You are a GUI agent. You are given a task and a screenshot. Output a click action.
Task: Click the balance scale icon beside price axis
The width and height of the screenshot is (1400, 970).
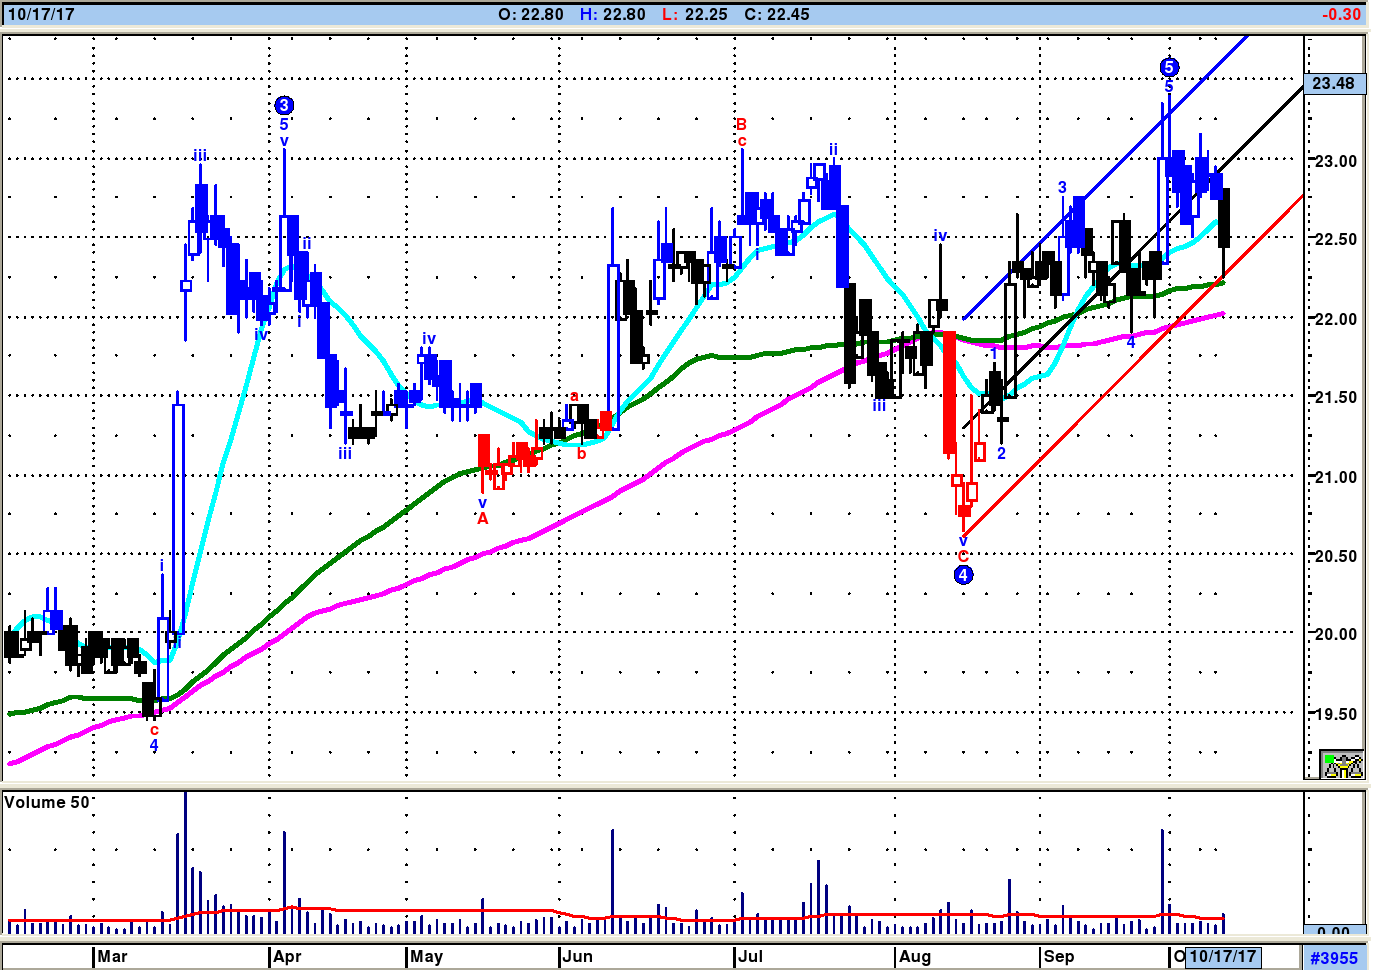tap(1341, 765)
